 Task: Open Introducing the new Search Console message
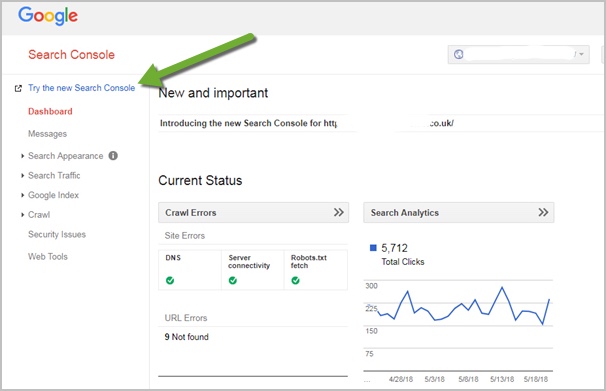pos(306,123)
